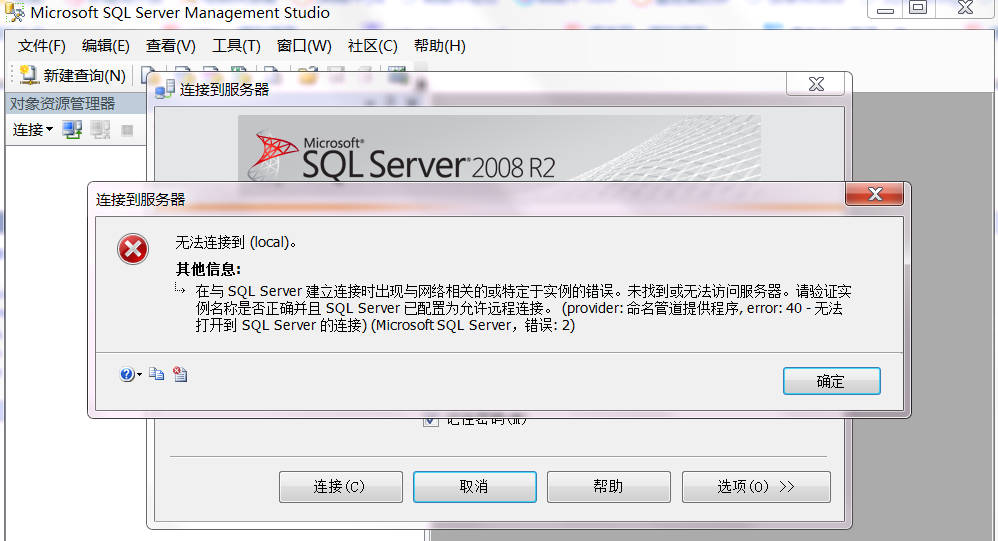Click the stop square icon in Object Explorer toolbar

(127, 130)
